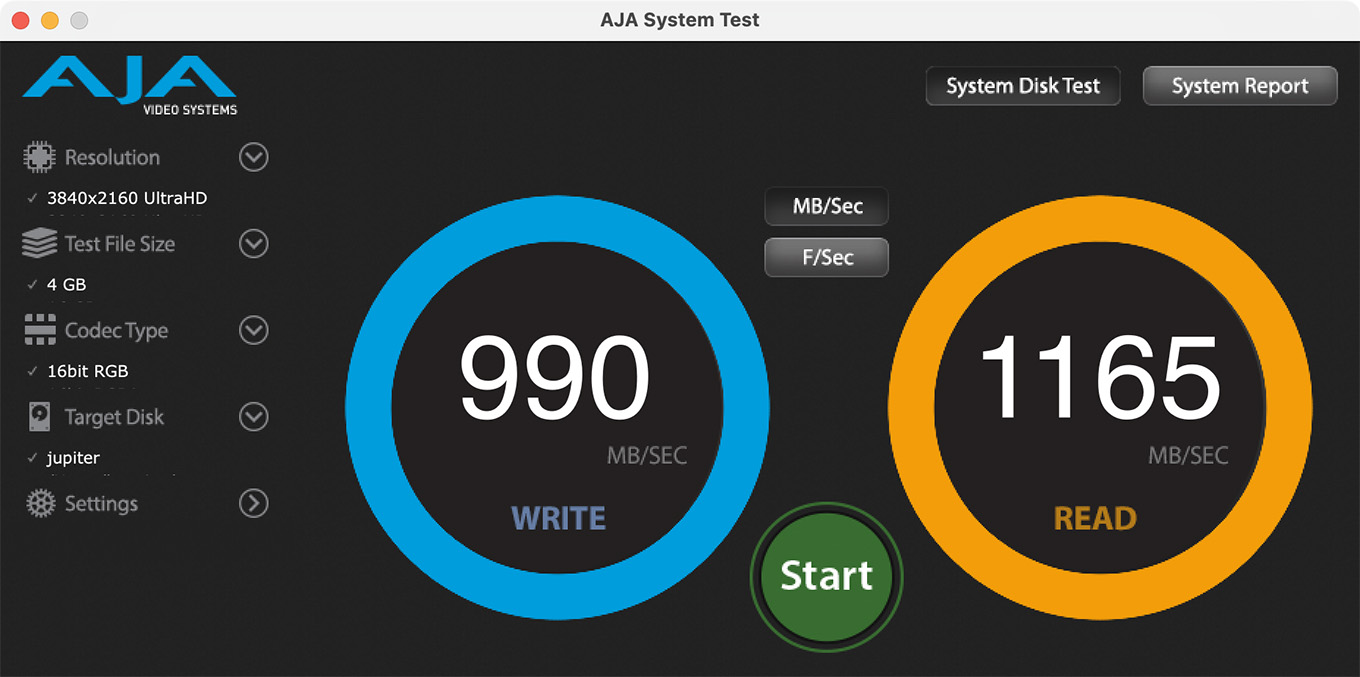The width and height of the screenshot is (1360, 677).
Task: Select the 3840x2160 UltraHD resolution option
Action: click(126, 198)
